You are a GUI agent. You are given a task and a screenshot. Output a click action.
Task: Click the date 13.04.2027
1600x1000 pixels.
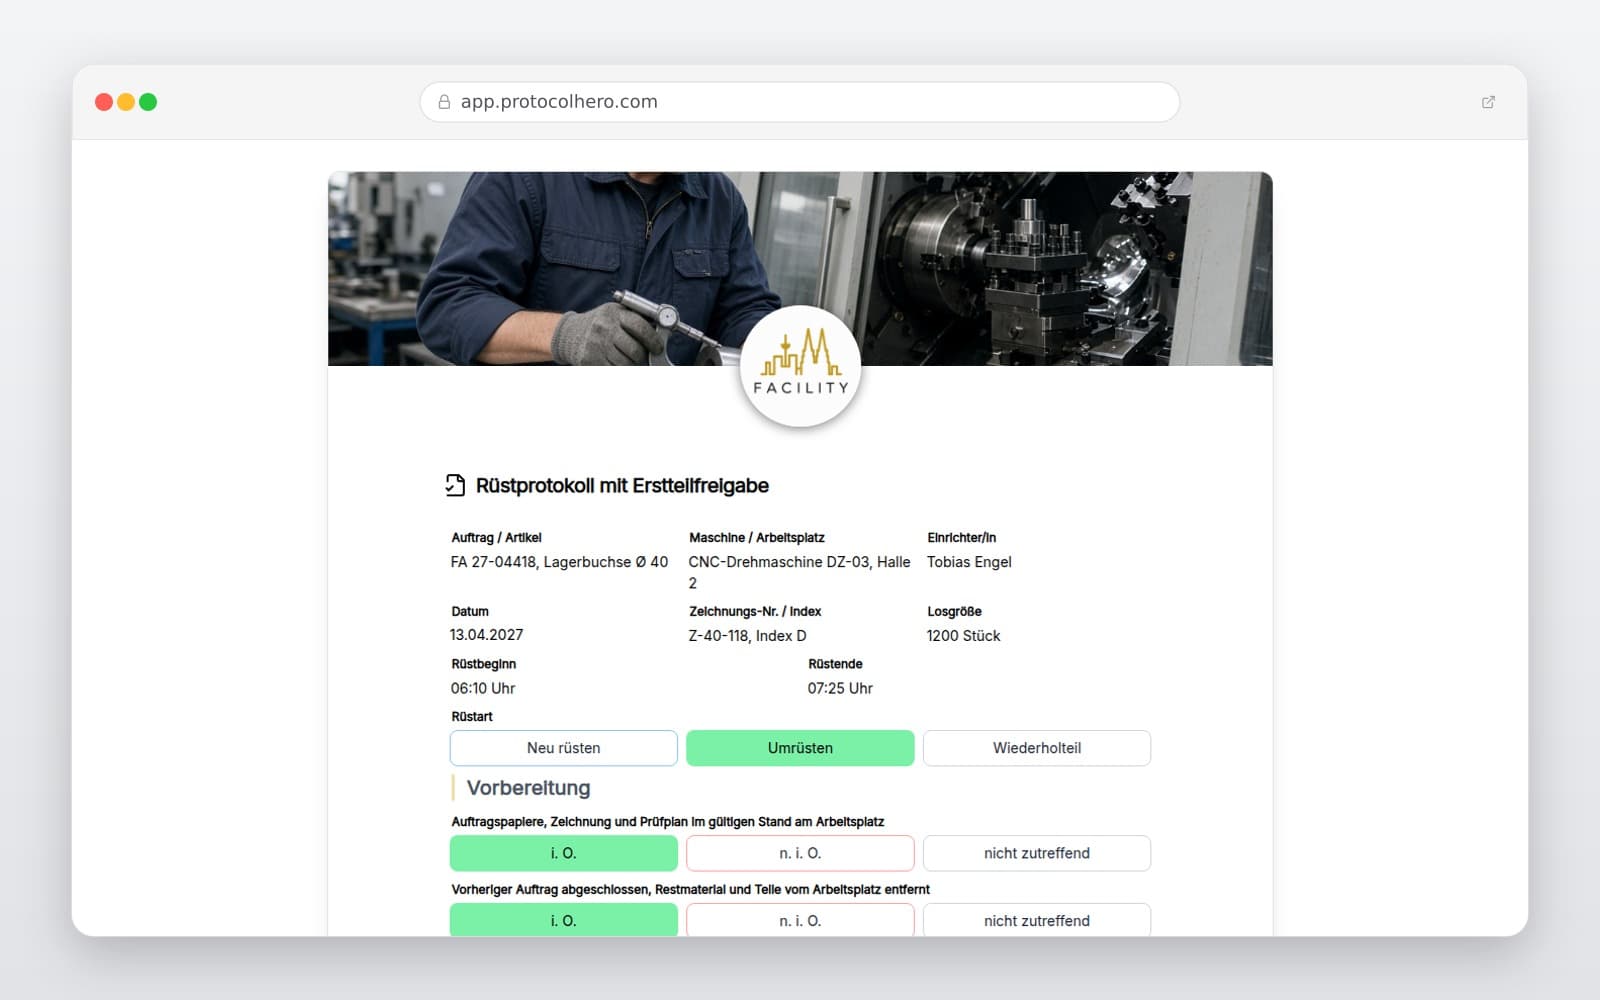[487, 635]
